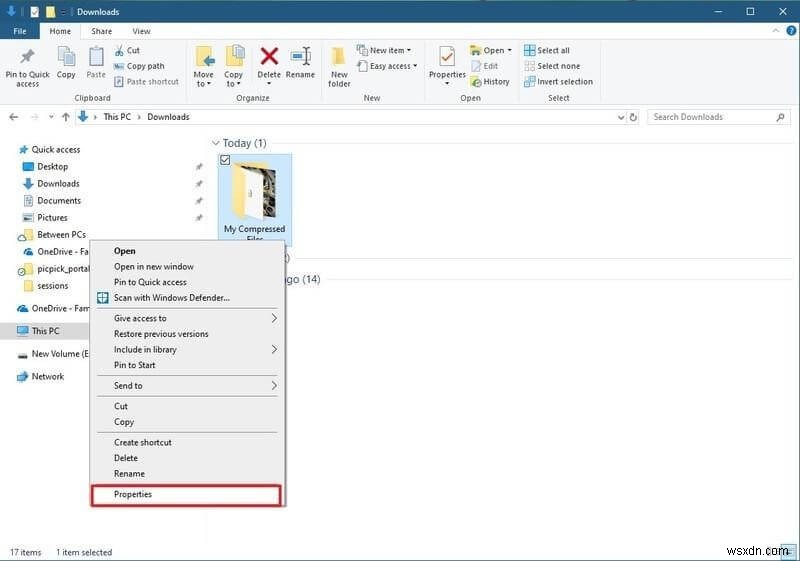This screenshot has height=561, width=800.
Task: Minimize the ribbon with the chevron
Action: pyautogui.click(x=776, y=31)
